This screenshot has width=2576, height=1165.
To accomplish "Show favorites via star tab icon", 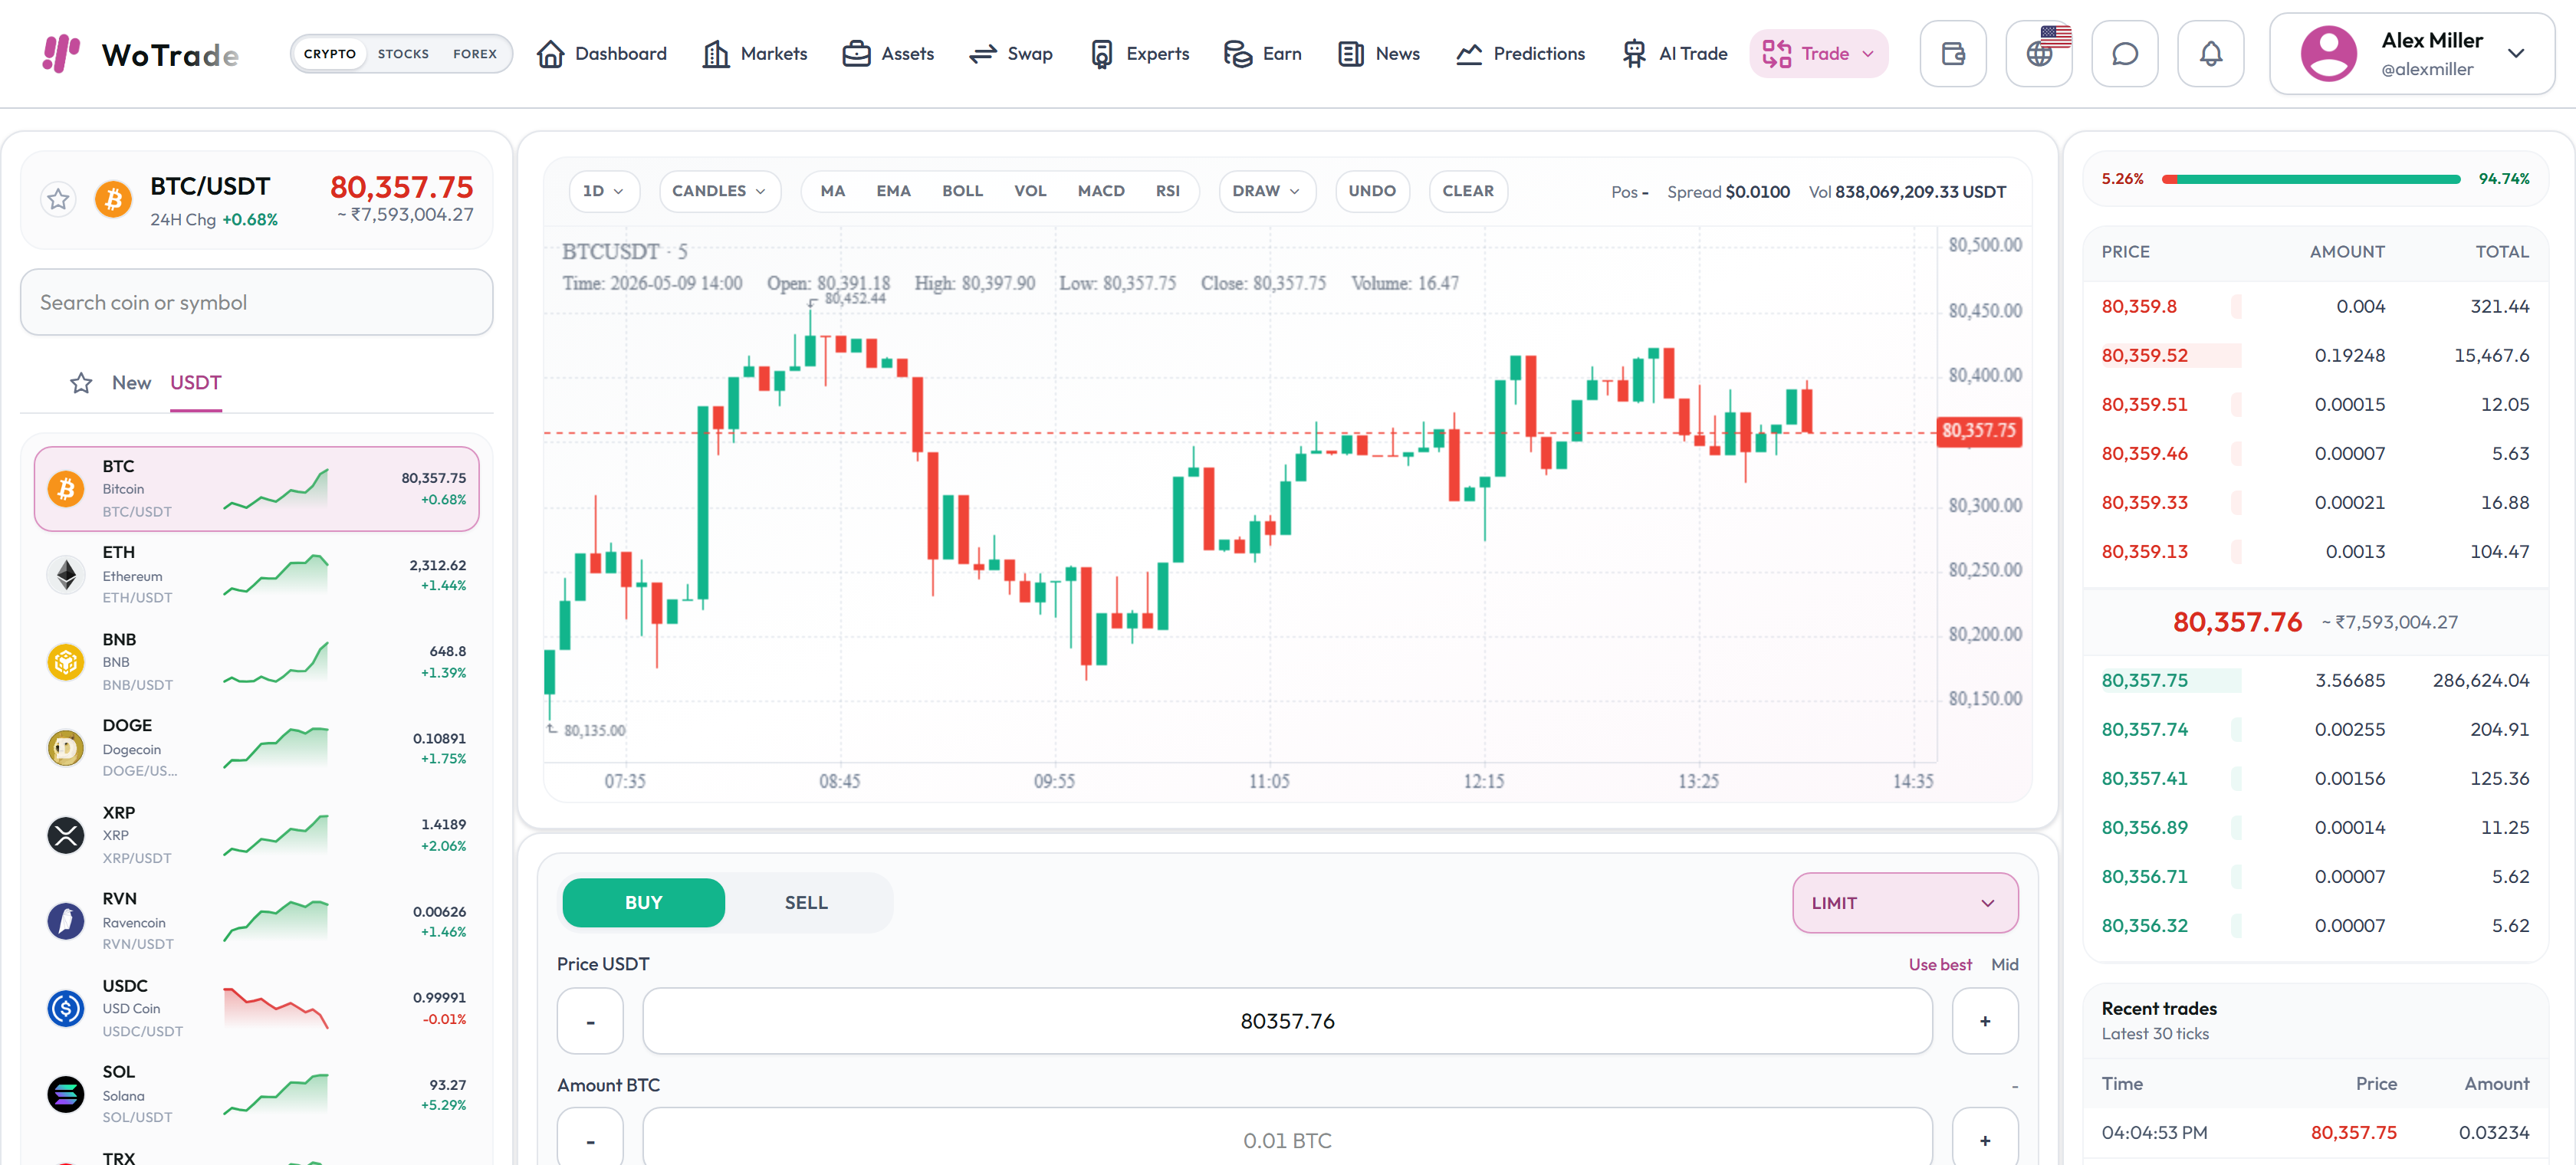I will point(81,383).
